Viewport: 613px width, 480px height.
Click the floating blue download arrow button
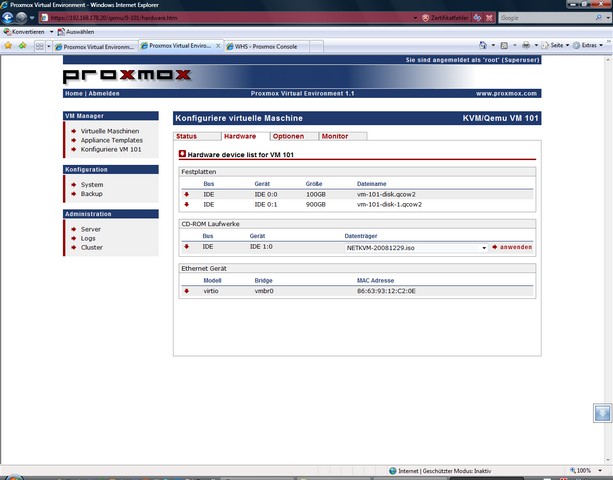(x=602, y=413)
